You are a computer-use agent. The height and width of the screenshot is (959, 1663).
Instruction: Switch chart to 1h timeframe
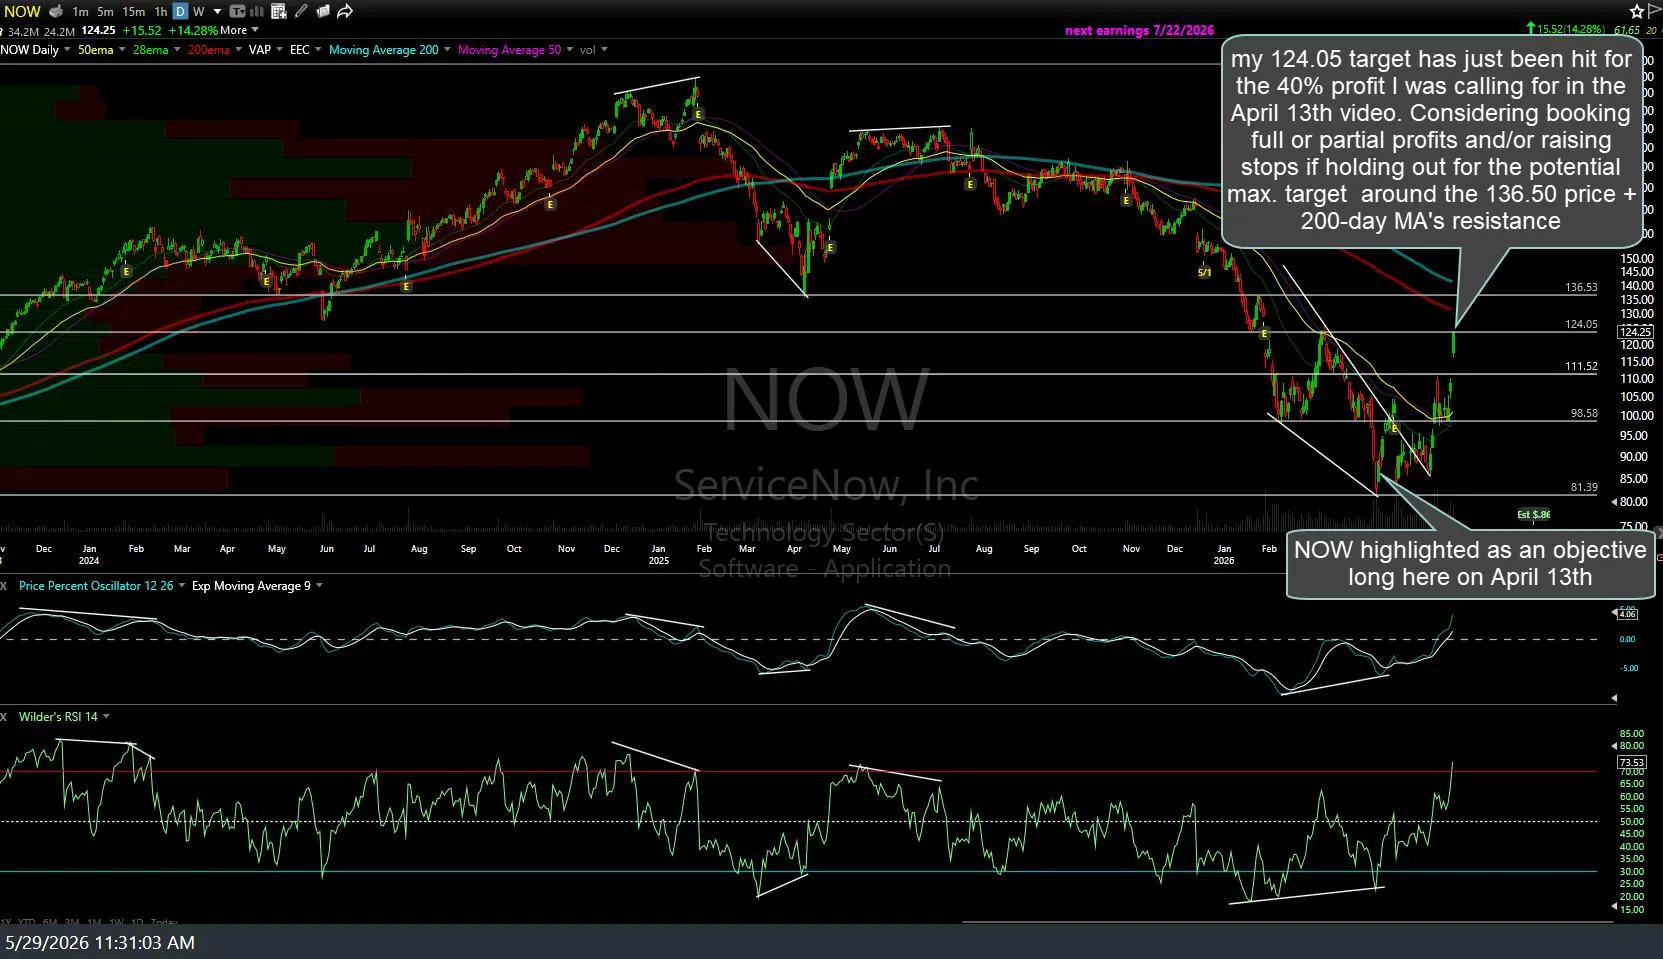(x=161, y=12)
